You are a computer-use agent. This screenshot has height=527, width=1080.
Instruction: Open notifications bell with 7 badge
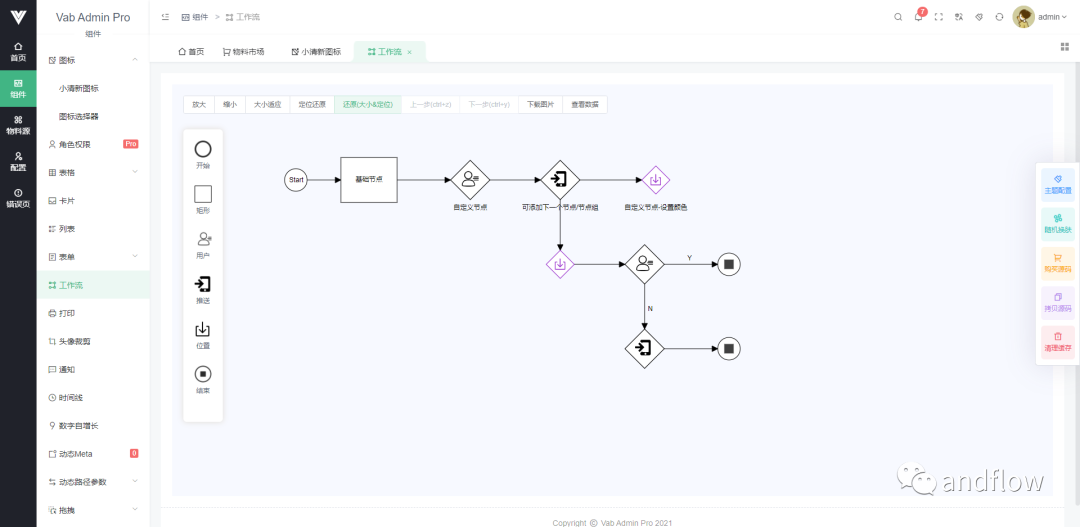point(919,17)
